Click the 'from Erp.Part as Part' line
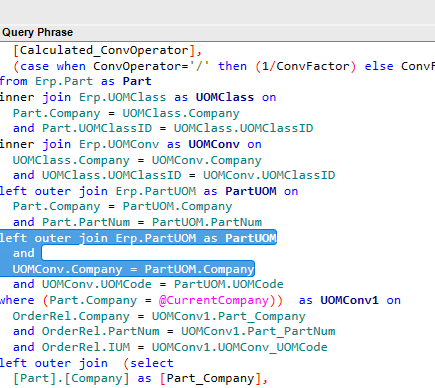The image size is (435, 388). coord(76,81)
